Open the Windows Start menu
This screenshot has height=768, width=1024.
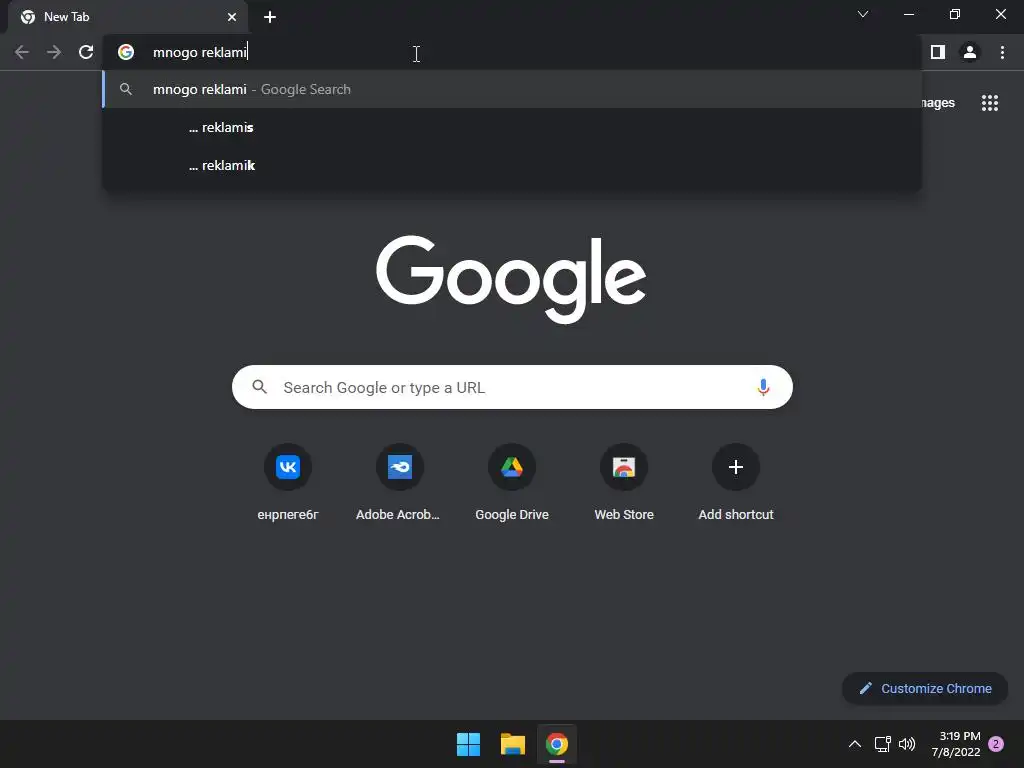coord(468,744)
